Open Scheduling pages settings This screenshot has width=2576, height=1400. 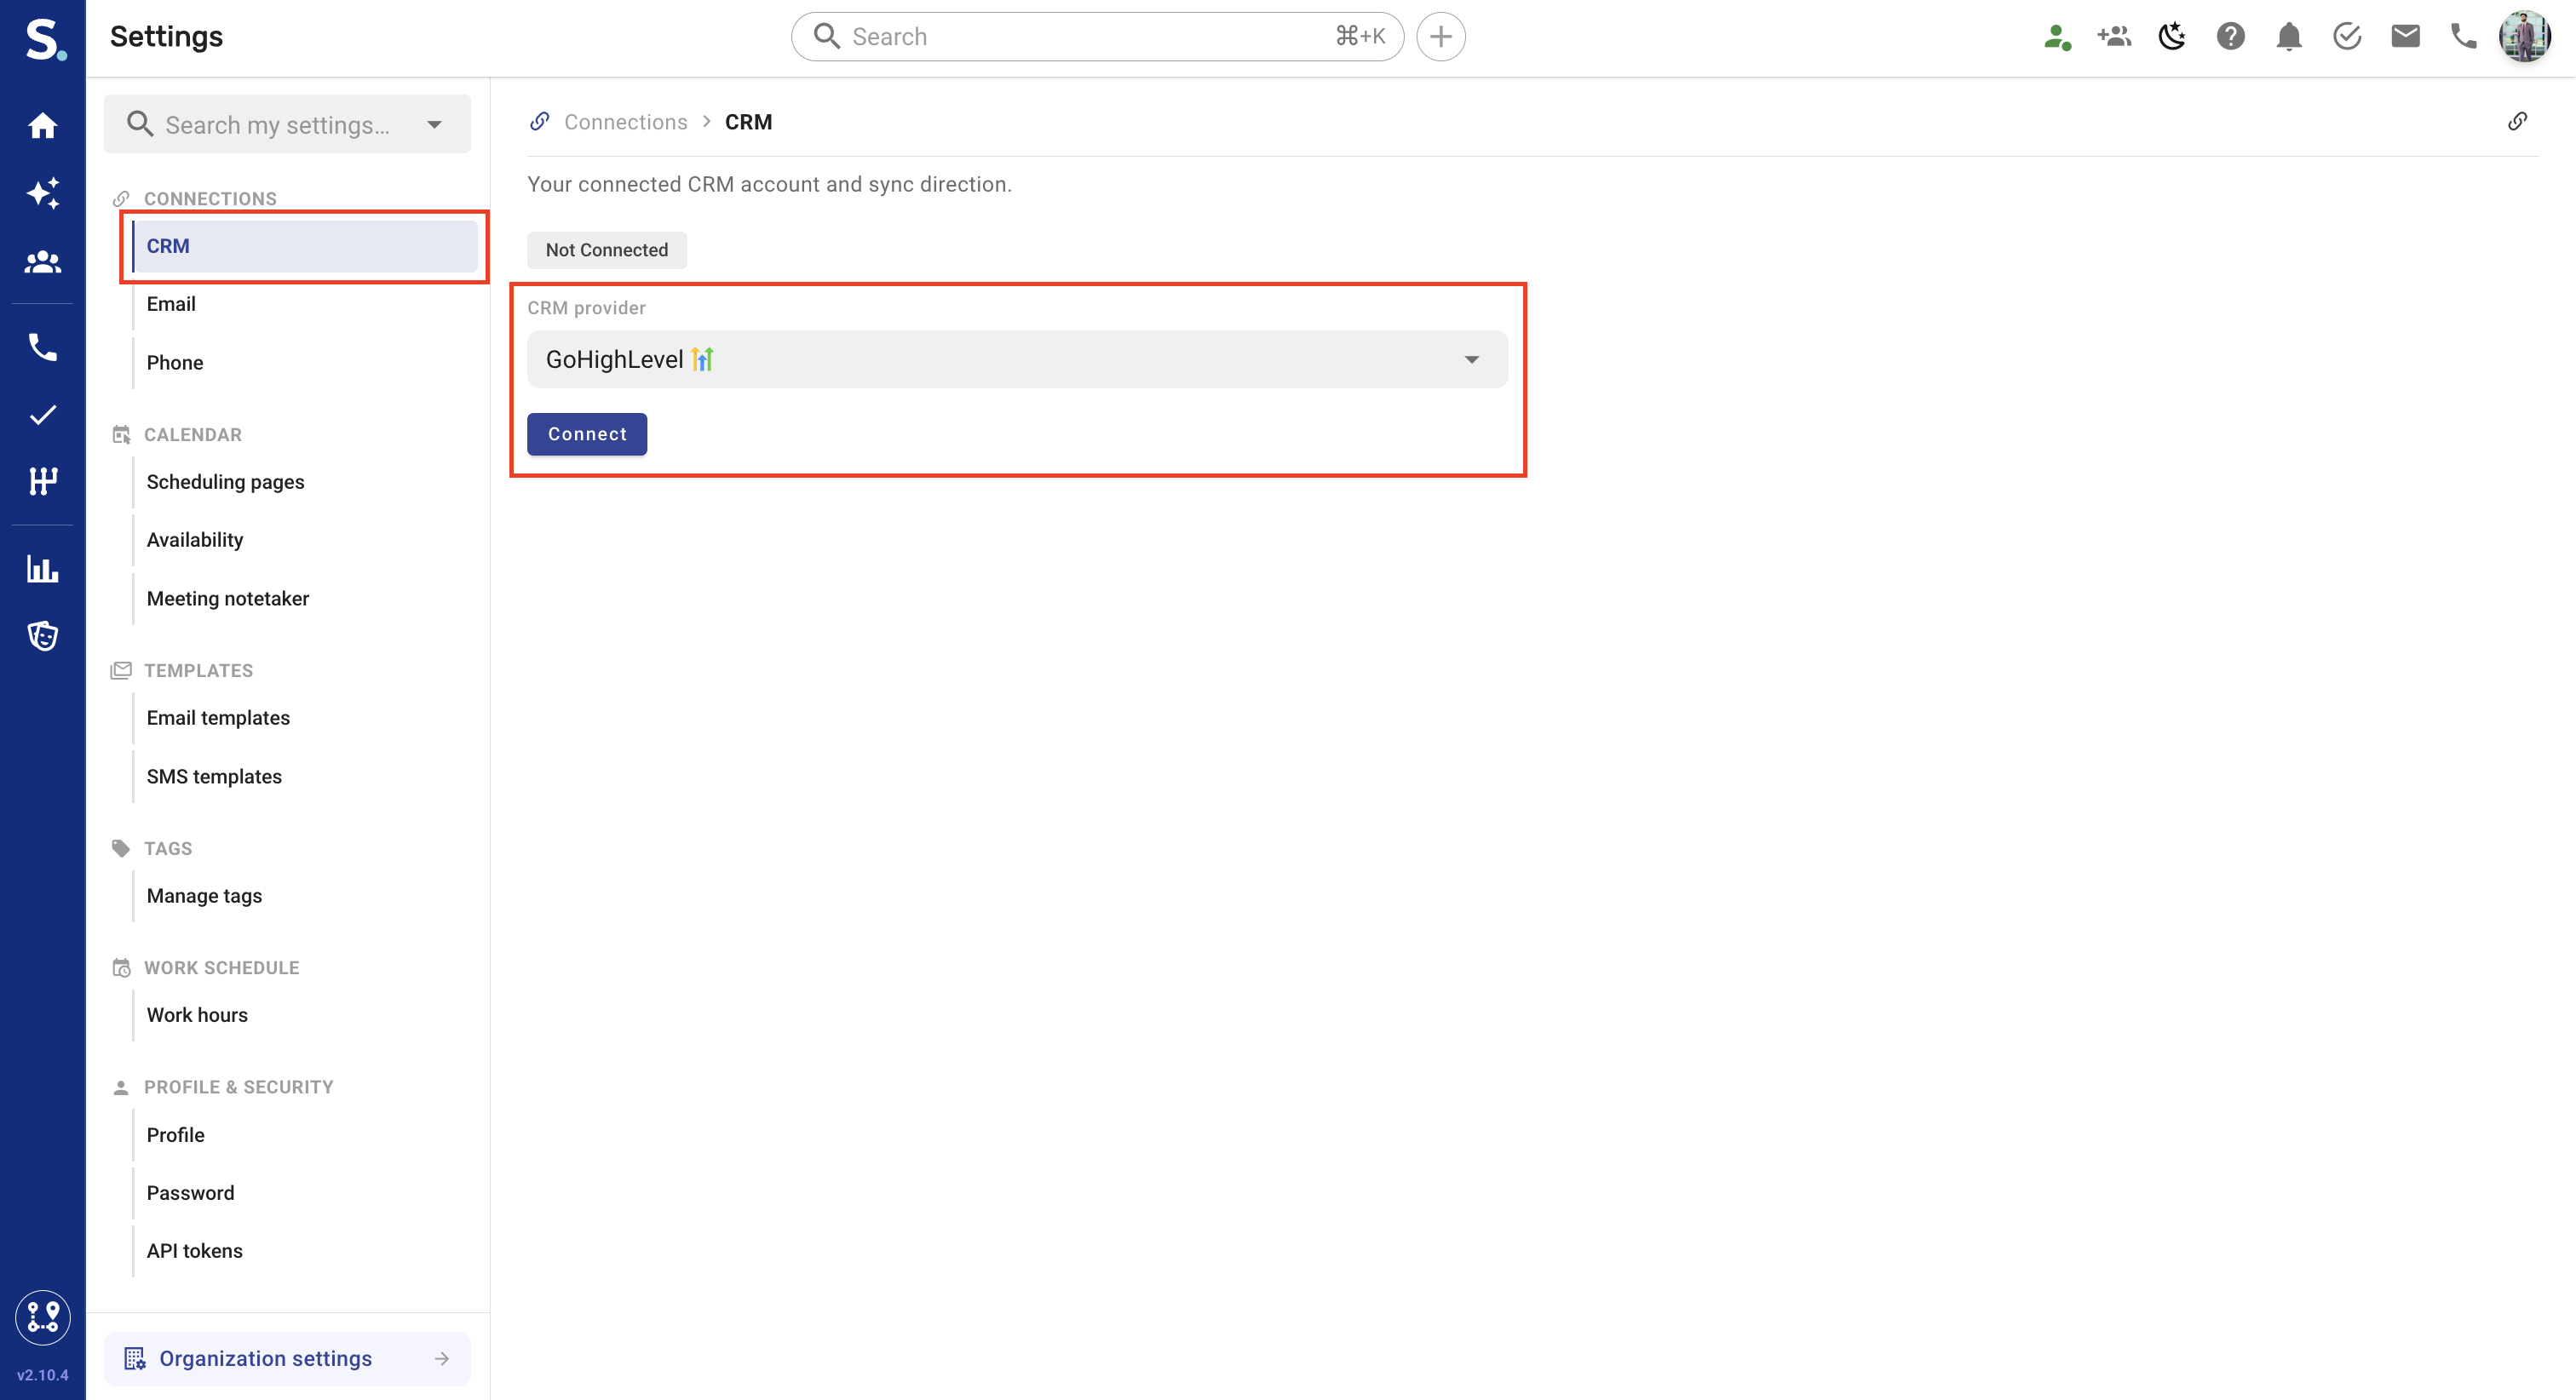305,482
